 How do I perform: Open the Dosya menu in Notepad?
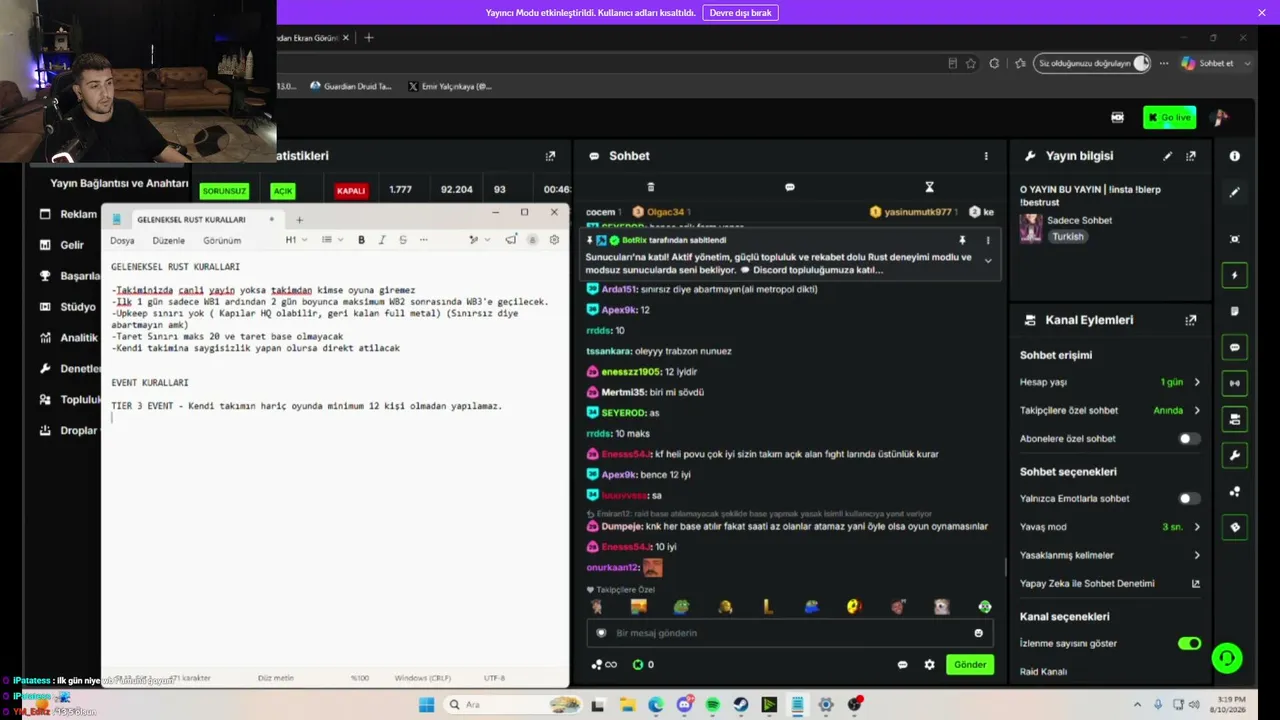[122, 240]
